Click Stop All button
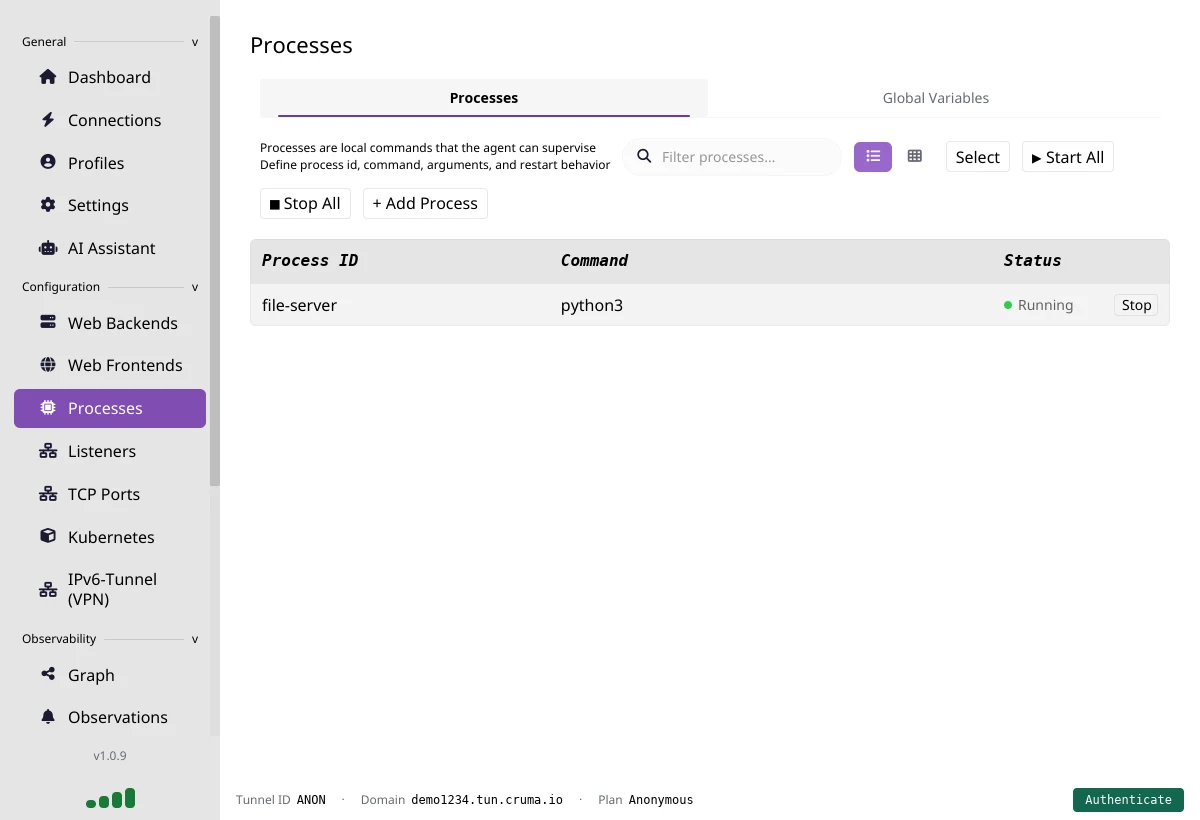 [x=305, y=203]
